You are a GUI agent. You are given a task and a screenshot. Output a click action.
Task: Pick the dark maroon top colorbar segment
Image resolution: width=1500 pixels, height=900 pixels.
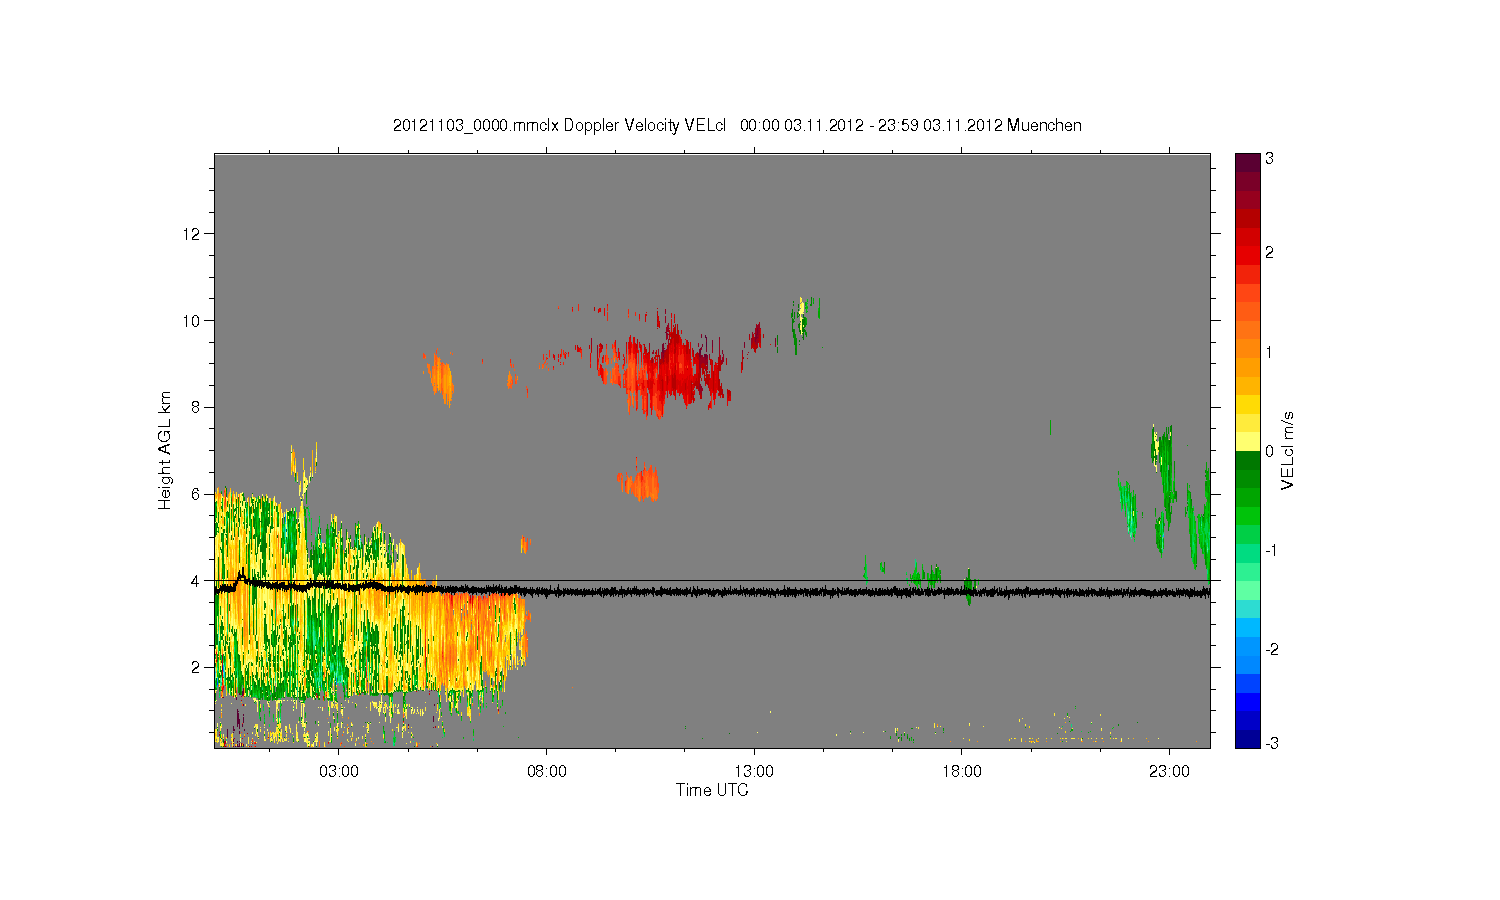click(1247, 161)
